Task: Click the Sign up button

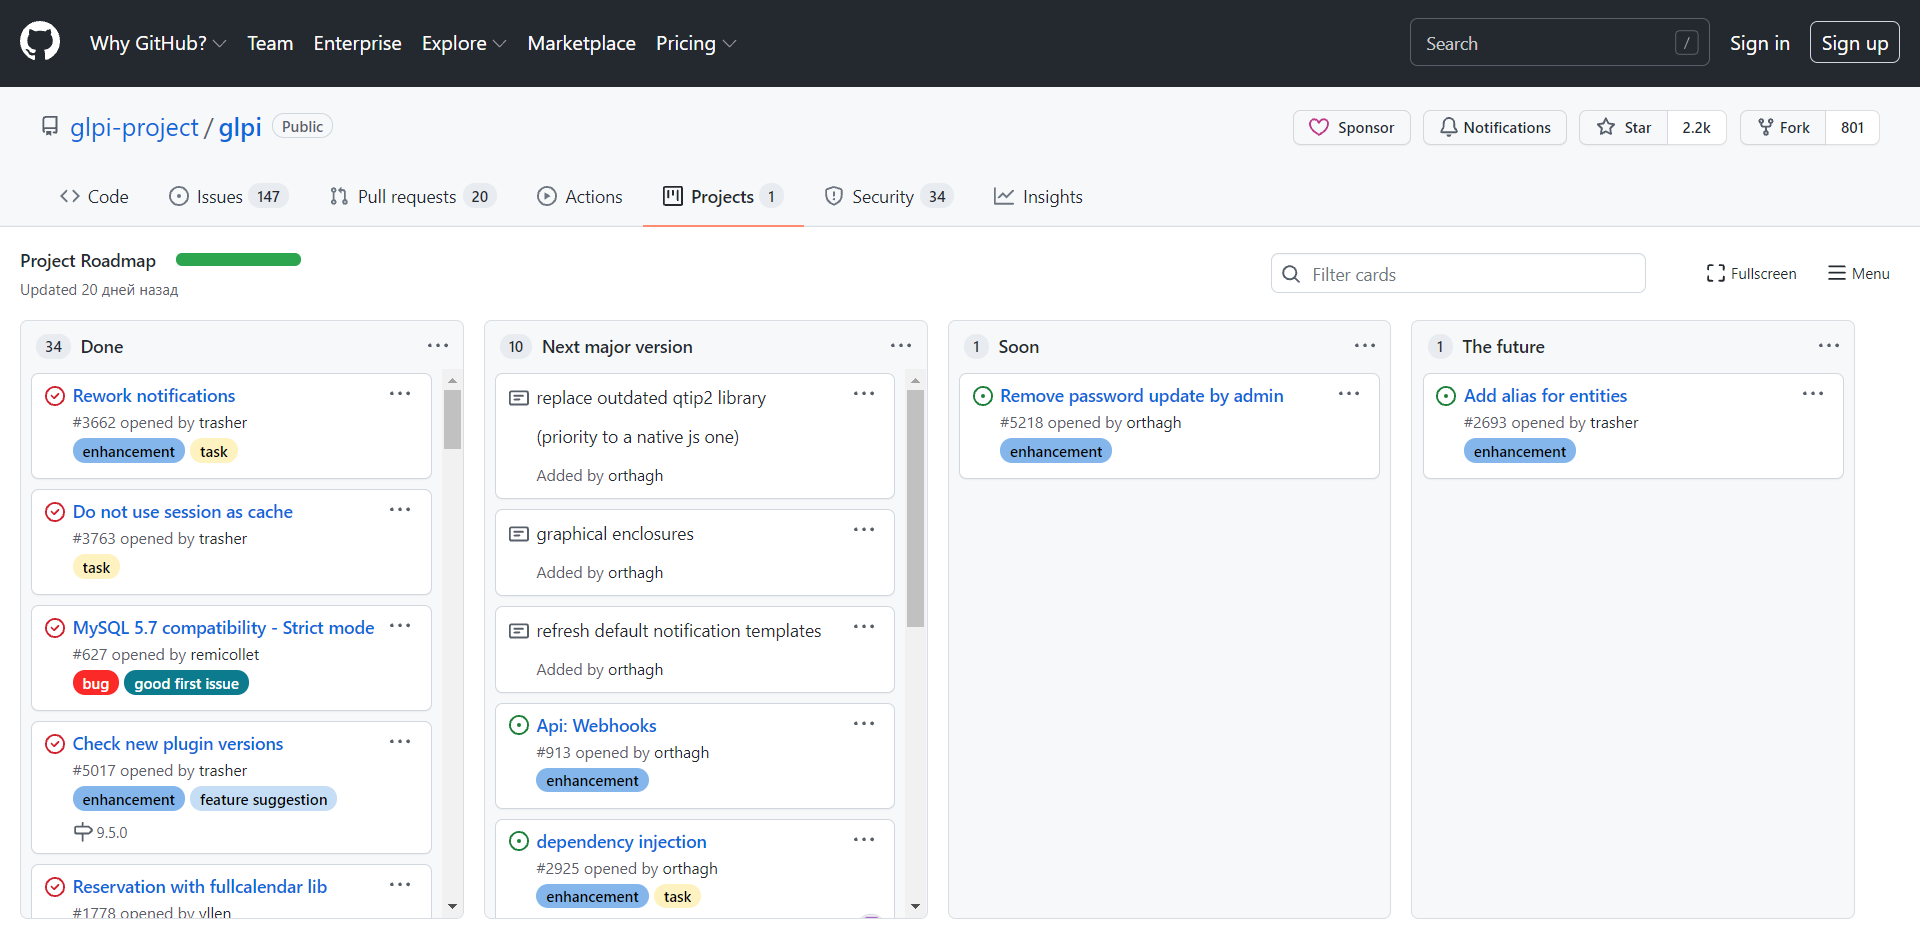Action: pyautogui.click(x=1855, y=43)
